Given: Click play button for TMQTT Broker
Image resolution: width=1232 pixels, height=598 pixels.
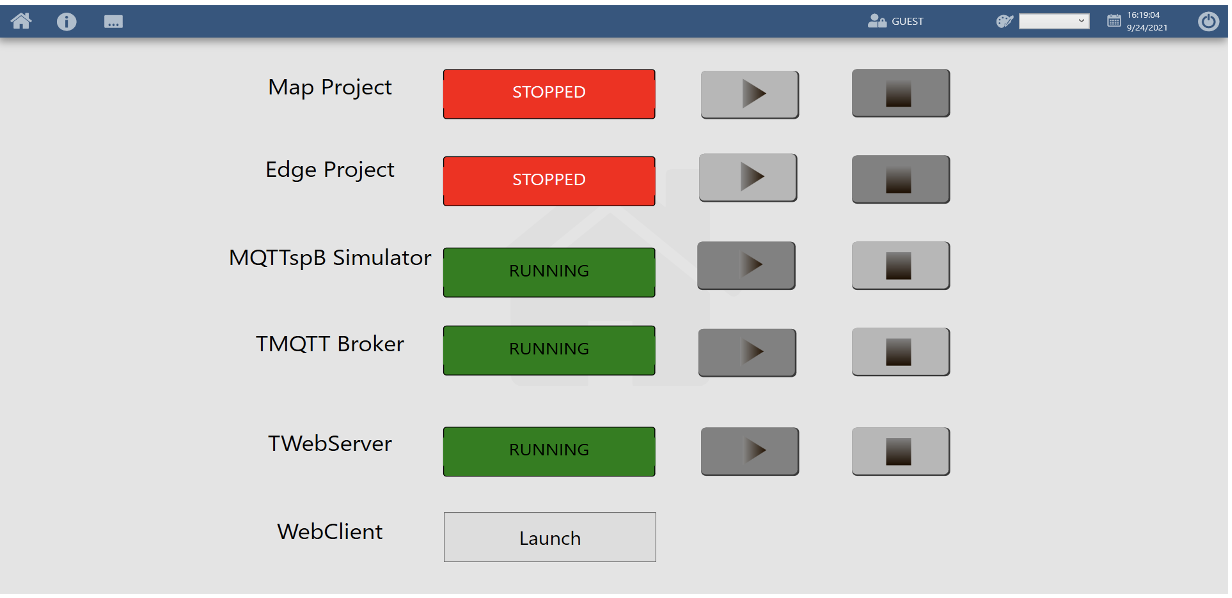Looking at the screenshot, I should click(747, 352).
